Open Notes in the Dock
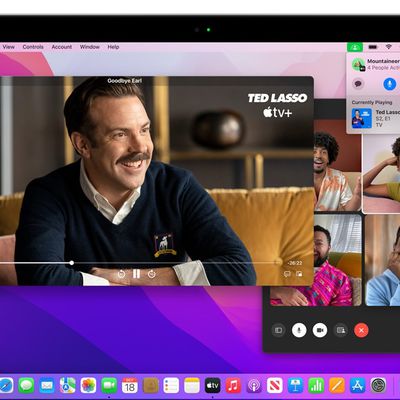Image resolution: width=400 pixels, height=400 pixels. click(x=192, y=386)
